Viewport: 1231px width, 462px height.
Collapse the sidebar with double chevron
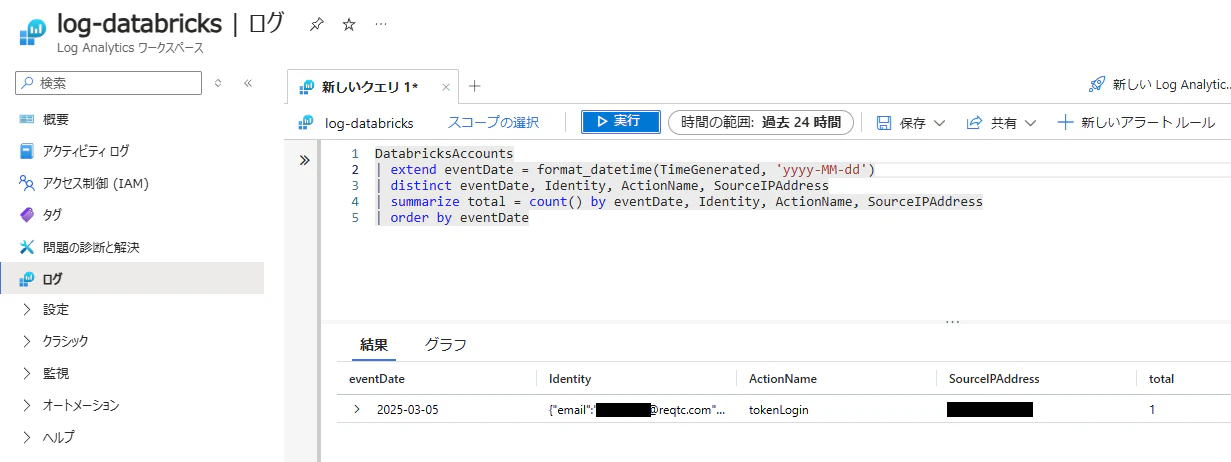coord(248,83)
